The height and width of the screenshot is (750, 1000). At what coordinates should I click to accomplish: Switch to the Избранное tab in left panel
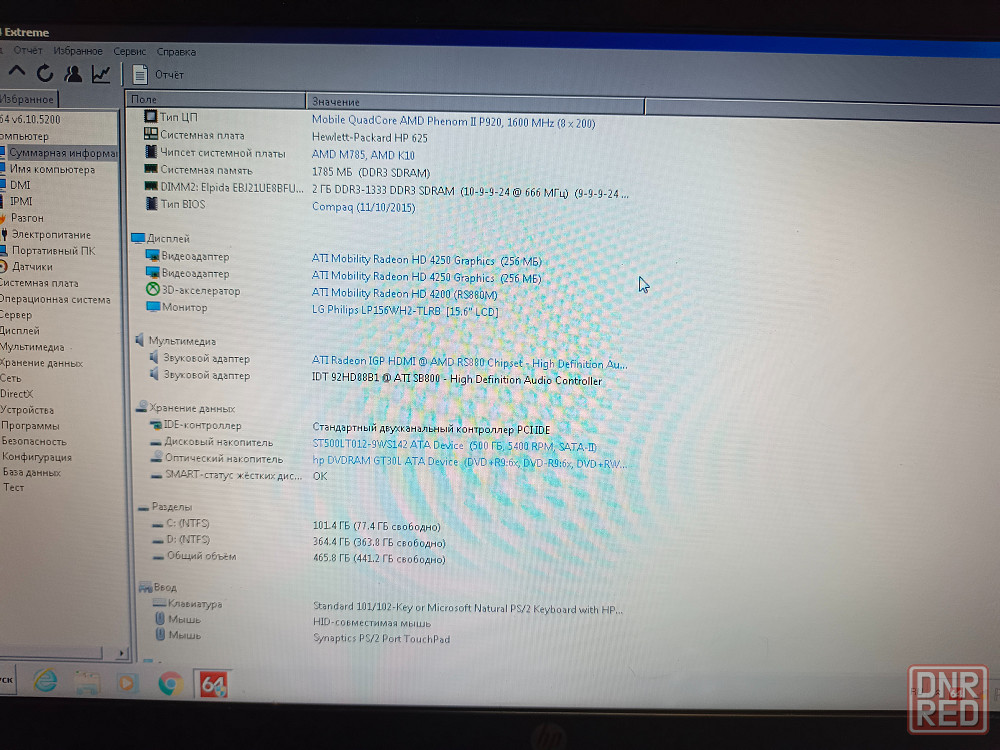point(27,99)
